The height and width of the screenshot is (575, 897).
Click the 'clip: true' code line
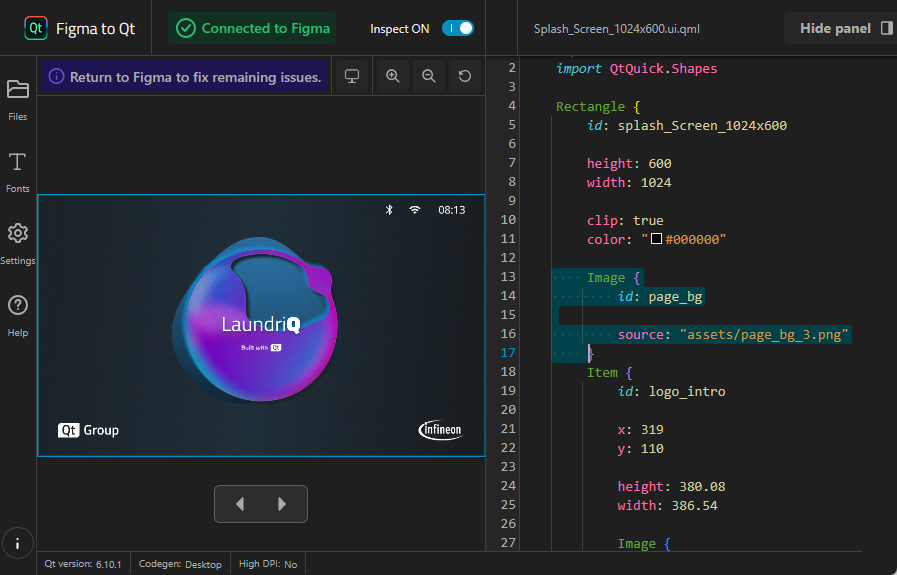point(625,220)
